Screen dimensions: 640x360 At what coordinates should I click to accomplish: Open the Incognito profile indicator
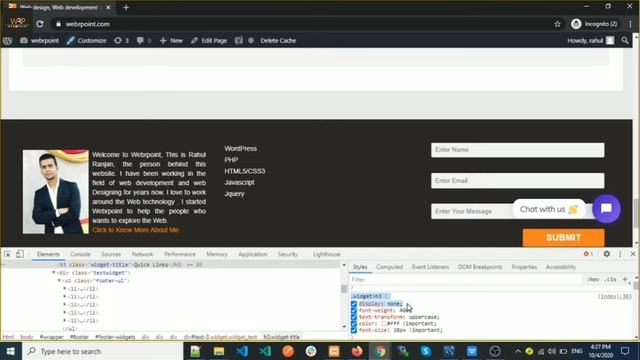[x=594, y=24]
